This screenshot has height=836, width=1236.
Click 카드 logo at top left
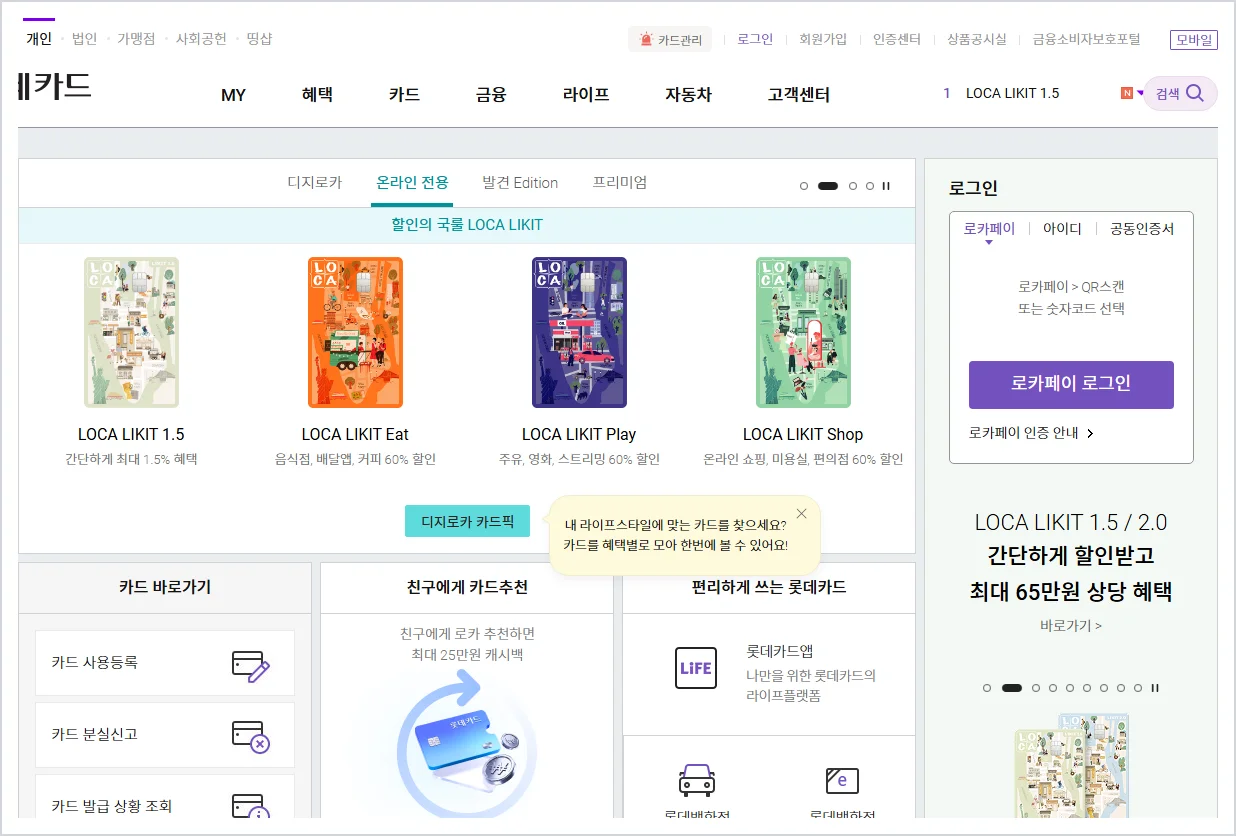click(55, 86)
